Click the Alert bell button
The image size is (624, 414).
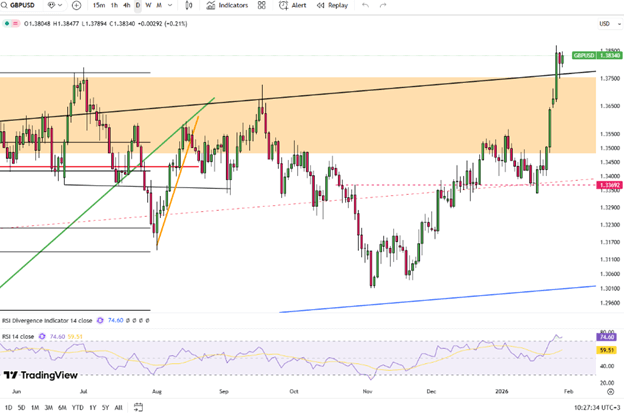pyautogui.click(x=293, y=6)
